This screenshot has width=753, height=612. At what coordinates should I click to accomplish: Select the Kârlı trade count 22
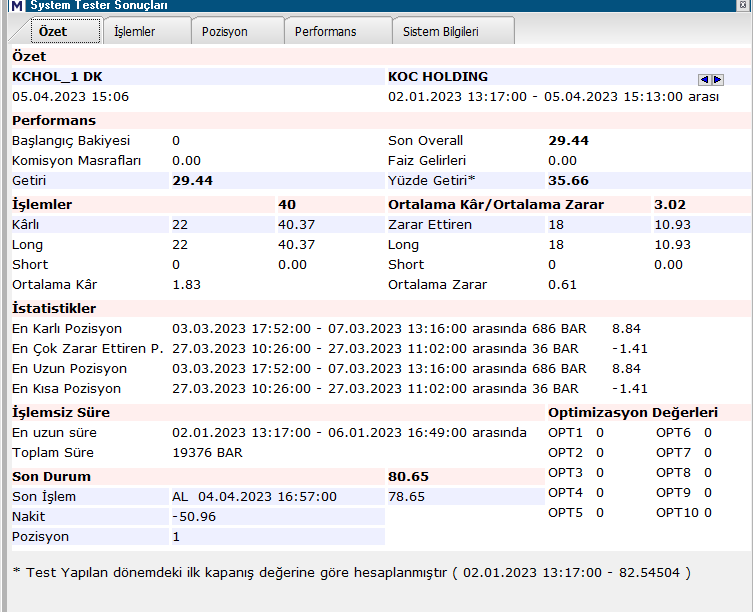point(180,225)
